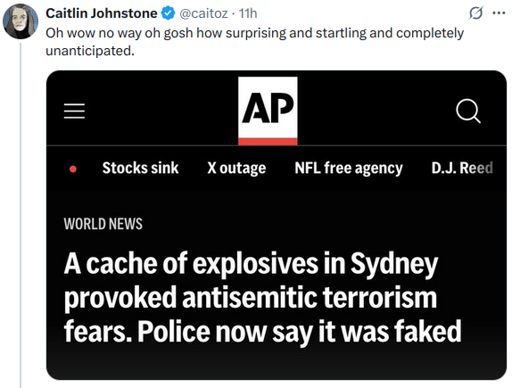Open the embedded AP screenshot image
Image resolution: width=512 pixels, height=388 pixels.
pyautogui.click(x=276, y=225)
